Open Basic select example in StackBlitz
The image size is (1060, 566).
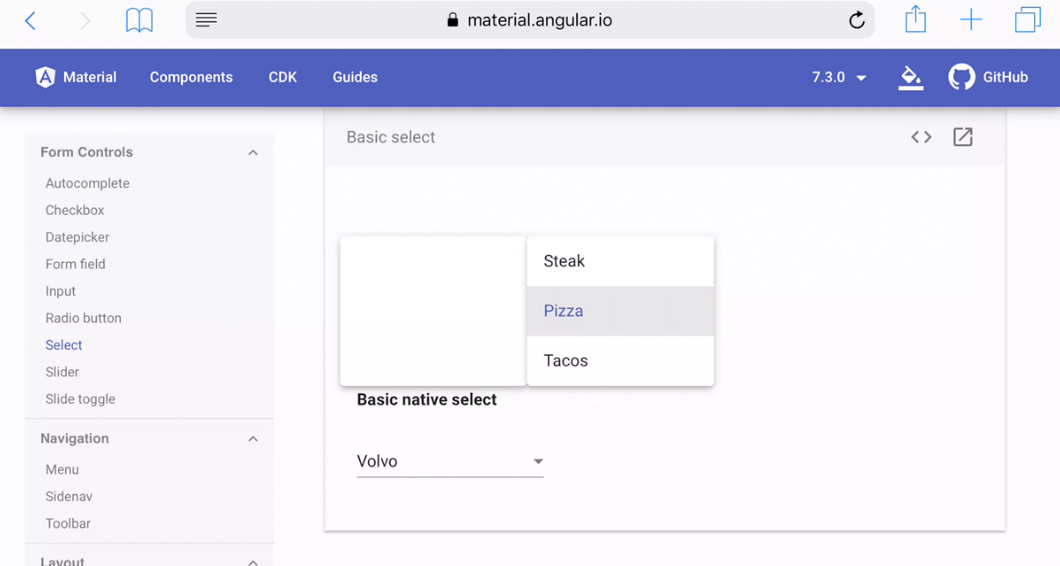pyautogui.click(x=963, y=137)
